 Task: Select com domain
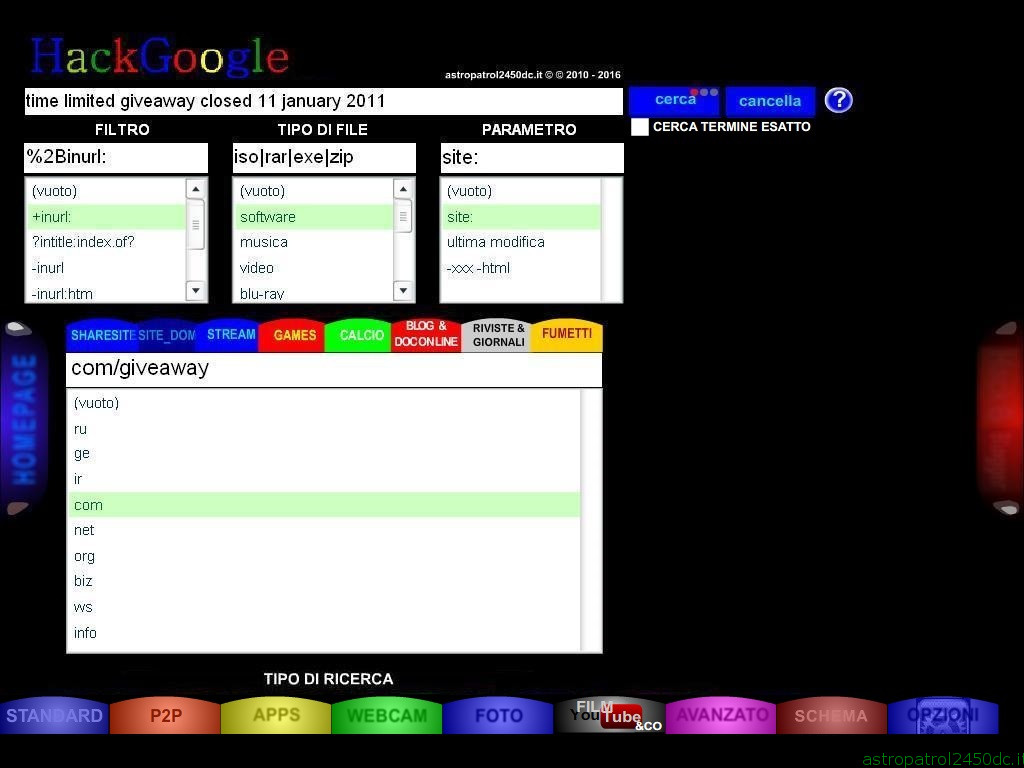325,505
